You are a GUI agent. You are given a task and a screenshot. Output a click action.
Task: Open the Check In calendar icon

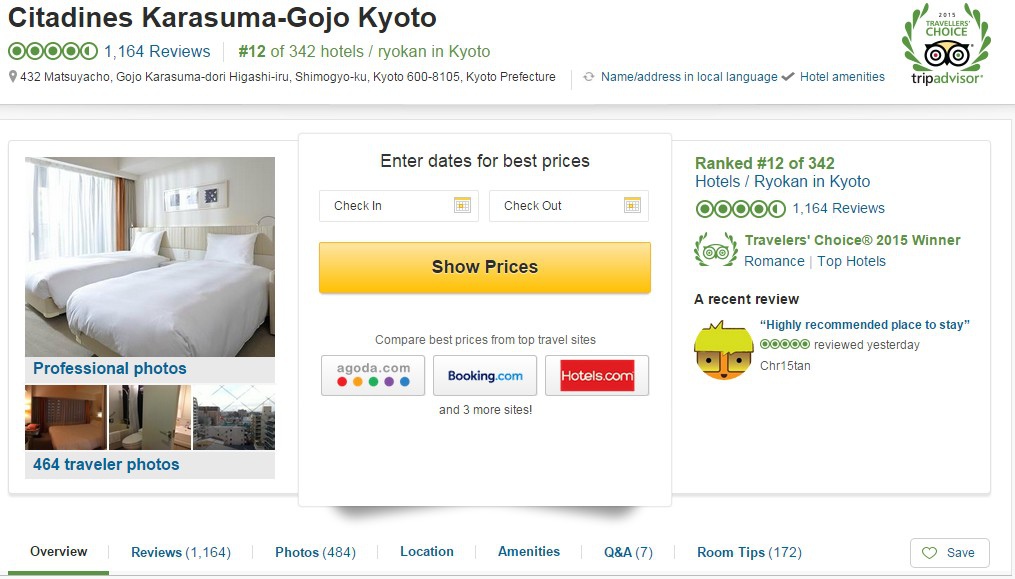[462, 205]
